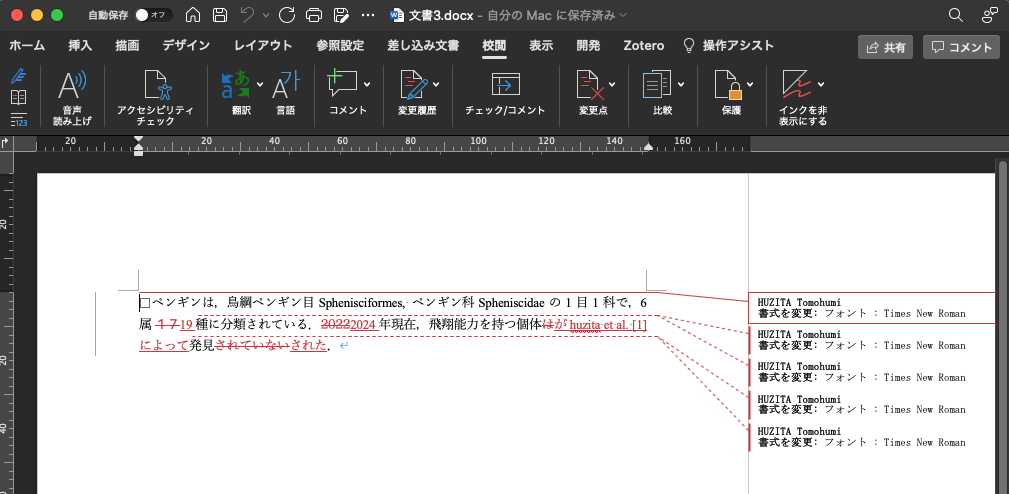This screenshot has width=1009, height=494.
Task: Click the Search magnifier icon
Action: click(956, 15)
